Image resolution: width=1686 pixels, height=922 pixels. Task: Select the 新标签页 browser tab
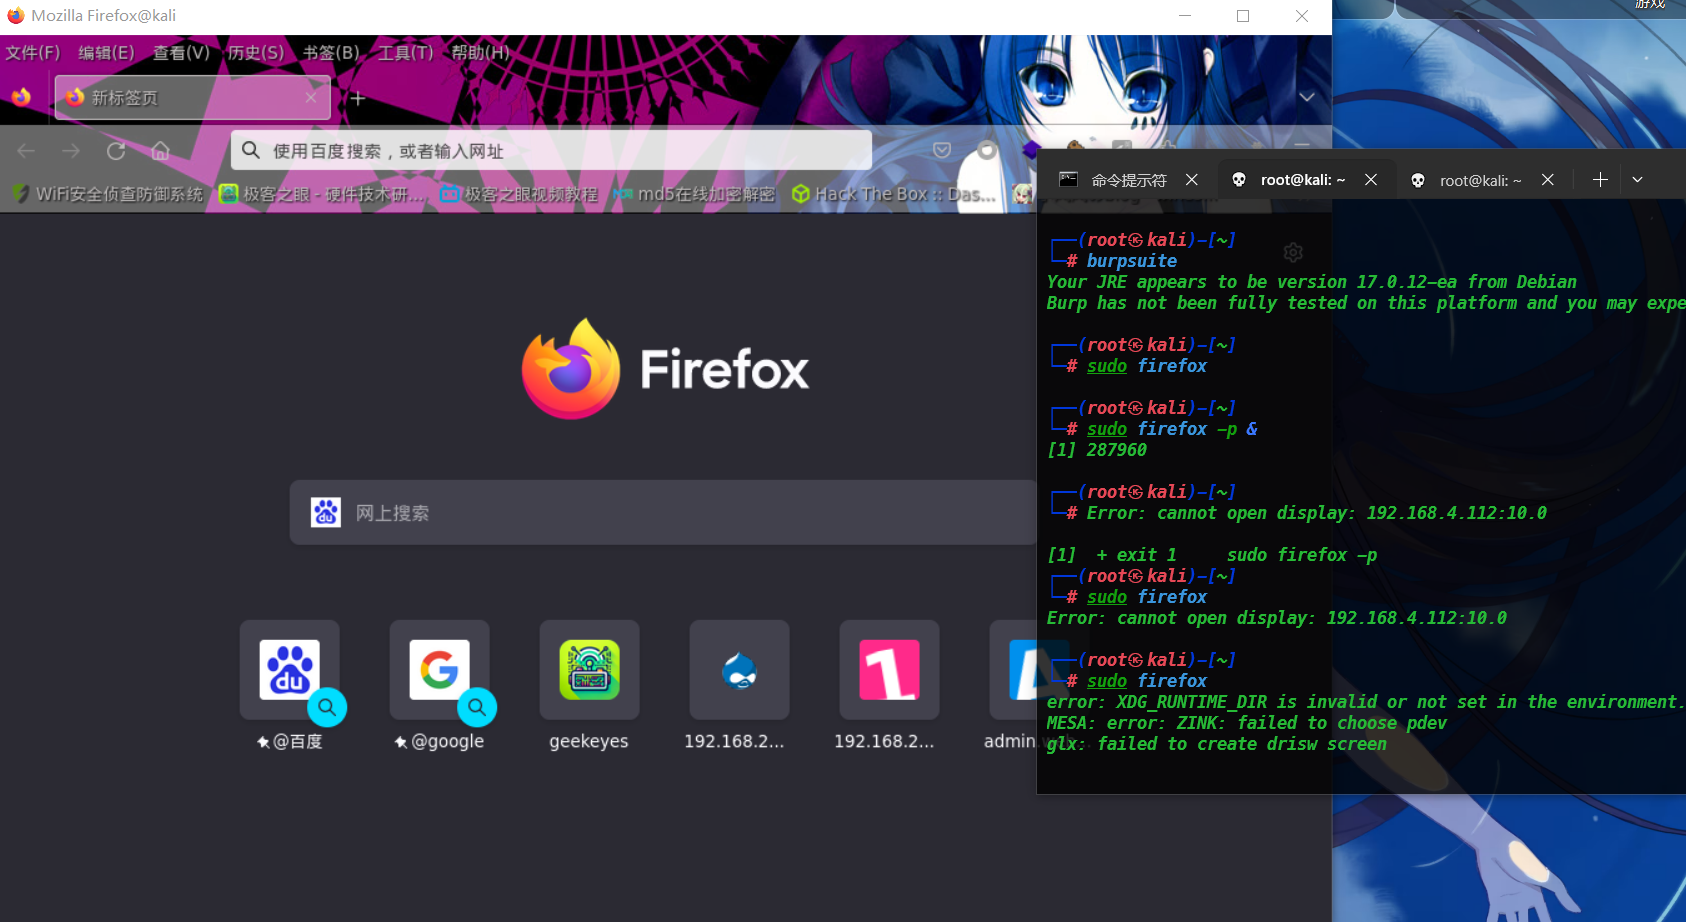192,97
